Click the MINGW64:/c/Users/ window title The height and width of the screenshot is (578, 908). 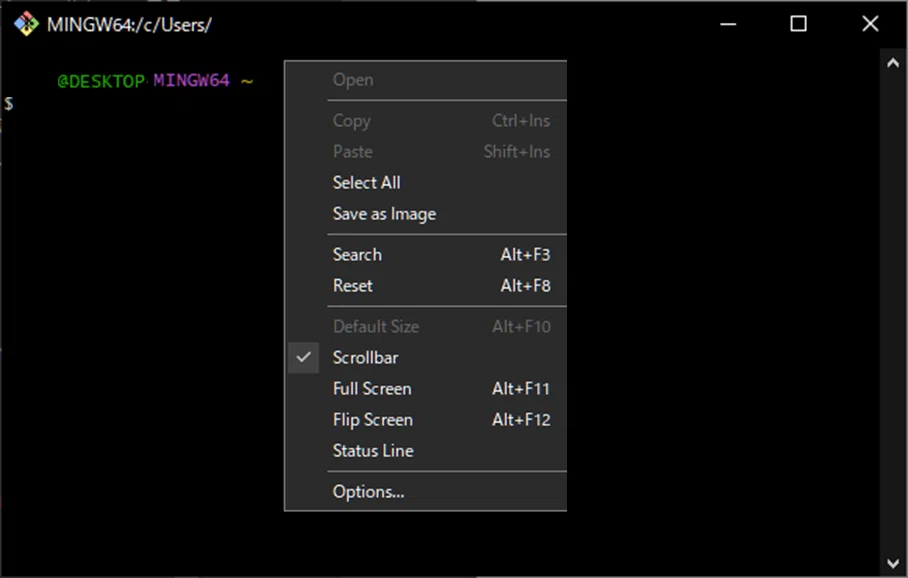[129, 25]
